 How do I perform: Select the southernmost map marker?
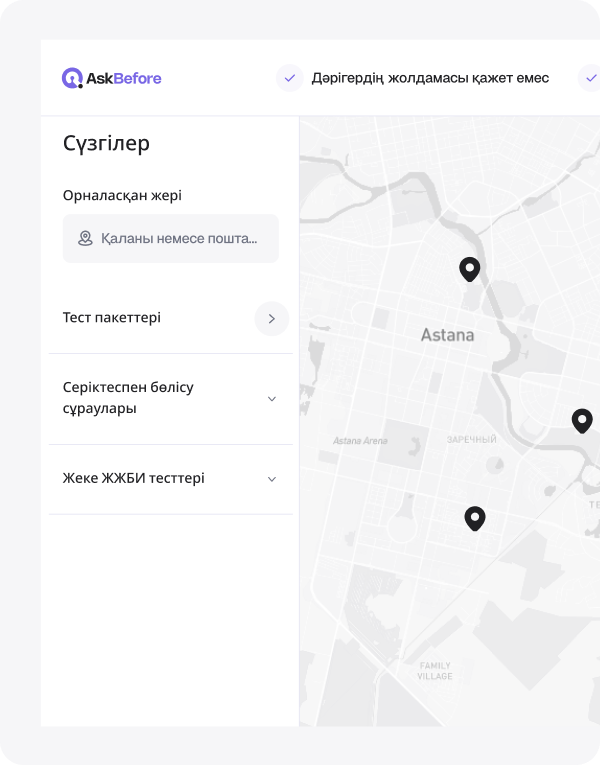click(x=475, y=518)
